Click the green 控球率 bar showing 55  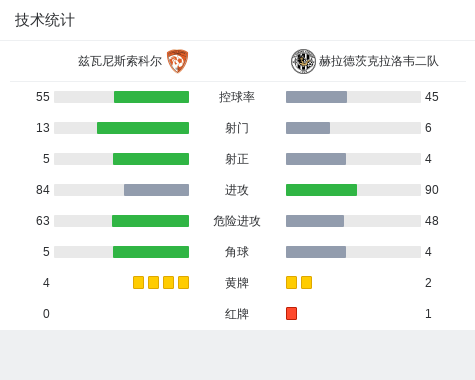[151, 97]
